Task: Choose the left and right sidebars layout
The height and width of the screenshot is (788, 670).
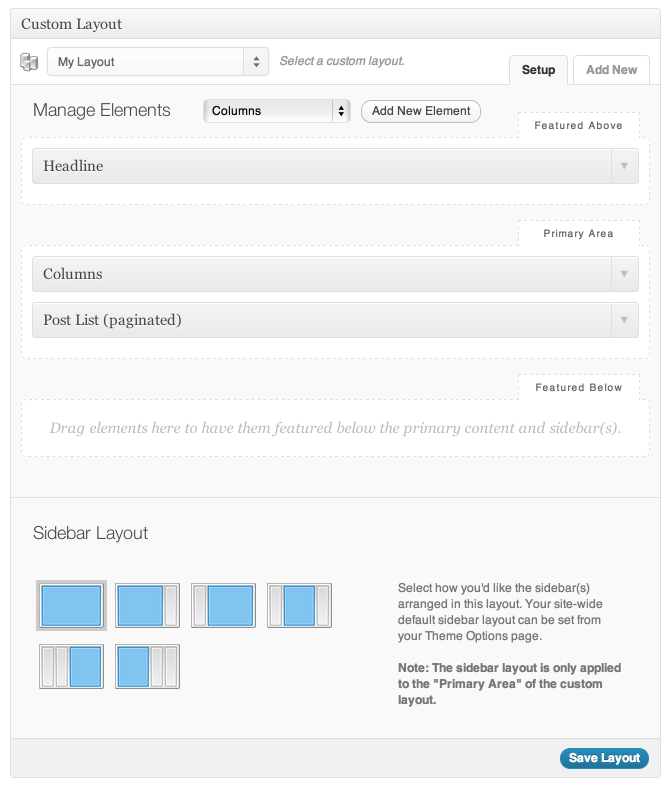Action: click(299, 606)
